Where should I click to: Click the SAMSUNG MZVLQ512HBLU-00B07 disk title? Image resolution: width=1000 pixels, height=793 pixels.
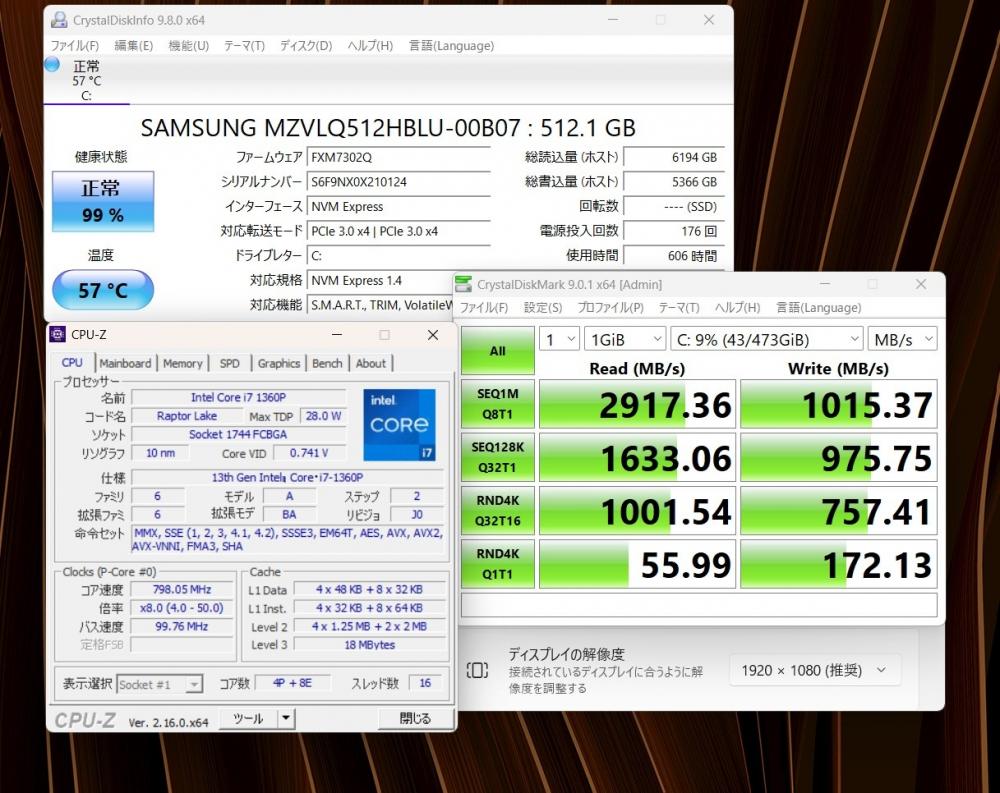(x=388, y=128)
